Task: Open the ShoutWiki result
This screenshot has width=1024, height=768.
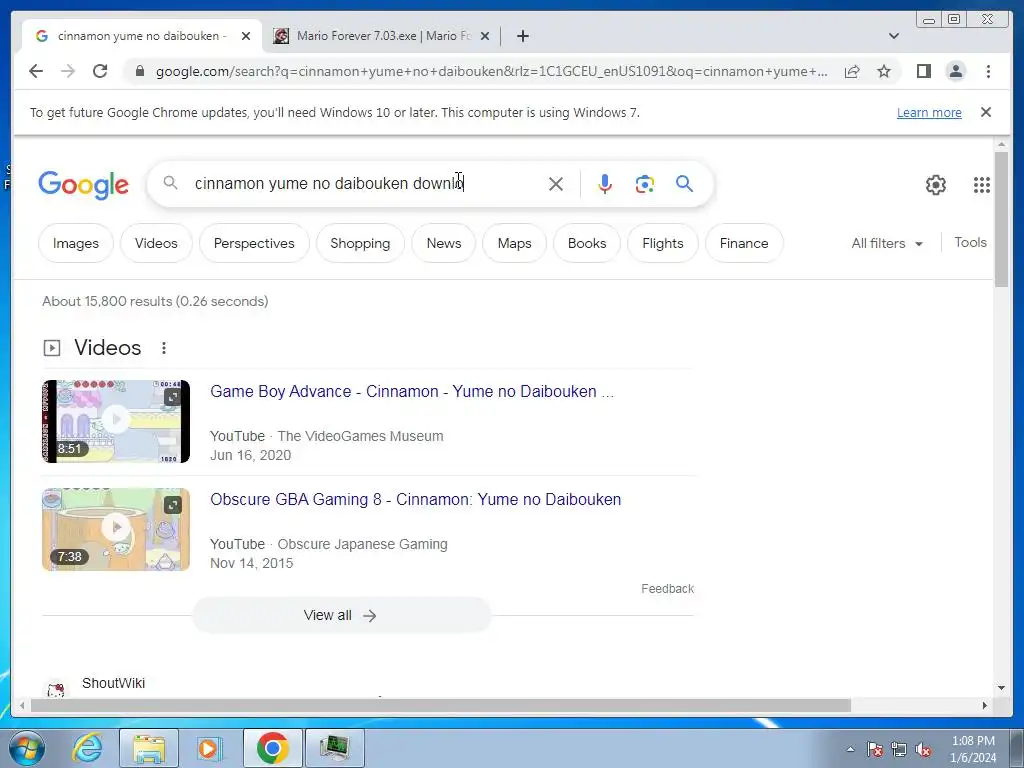Action: 113,683
